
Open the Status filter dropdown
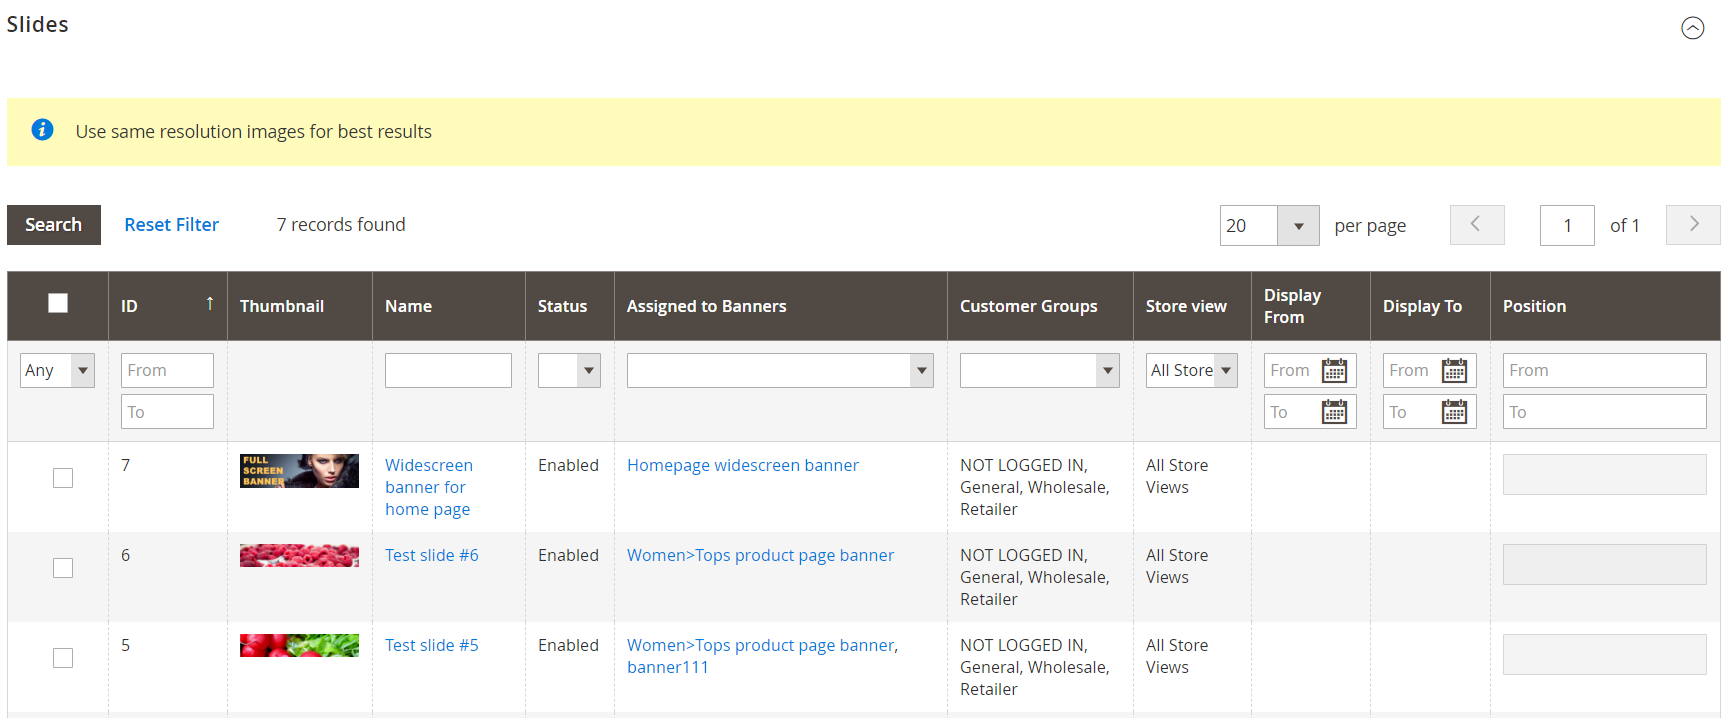coord(569,370)
